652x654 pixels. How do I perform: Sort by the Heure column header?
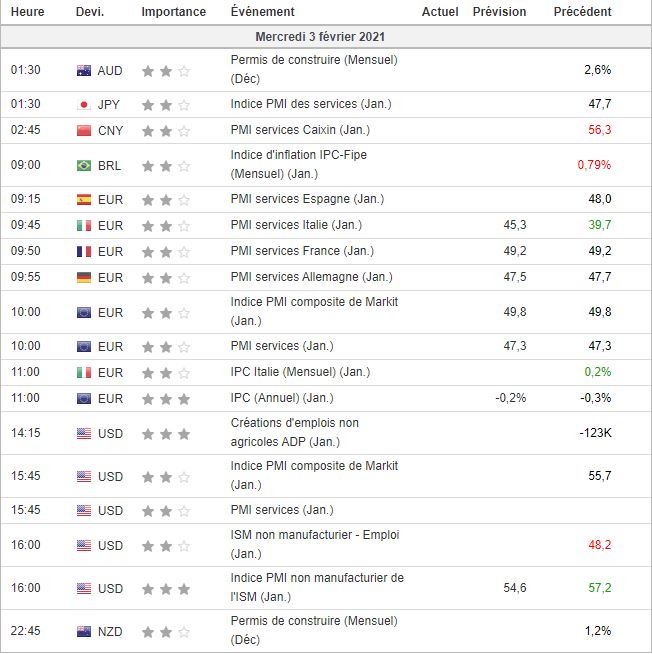[x=27, y=12]
